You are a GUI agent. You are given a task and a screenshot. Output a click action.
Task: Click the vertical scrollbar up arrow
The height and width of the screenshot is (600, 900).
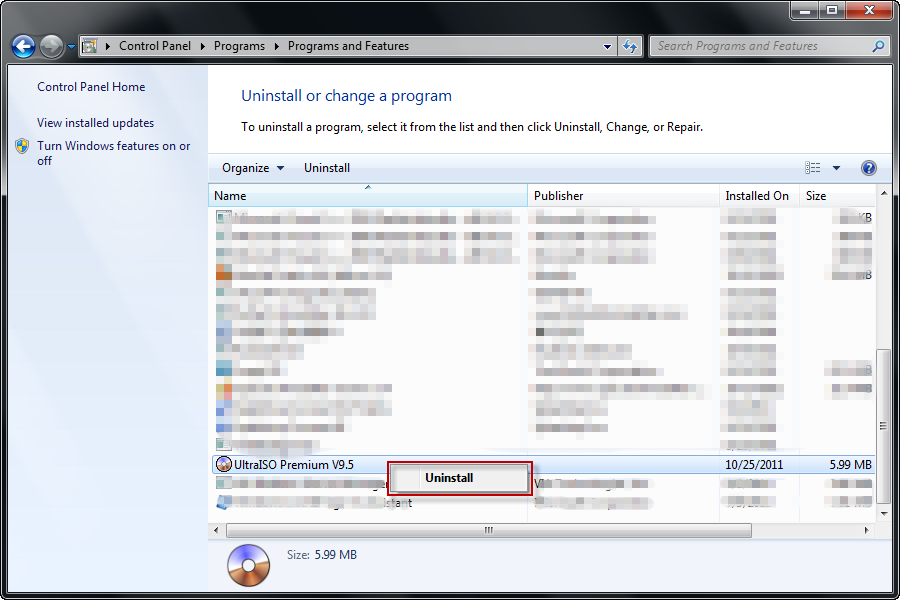tap(884, 194)
